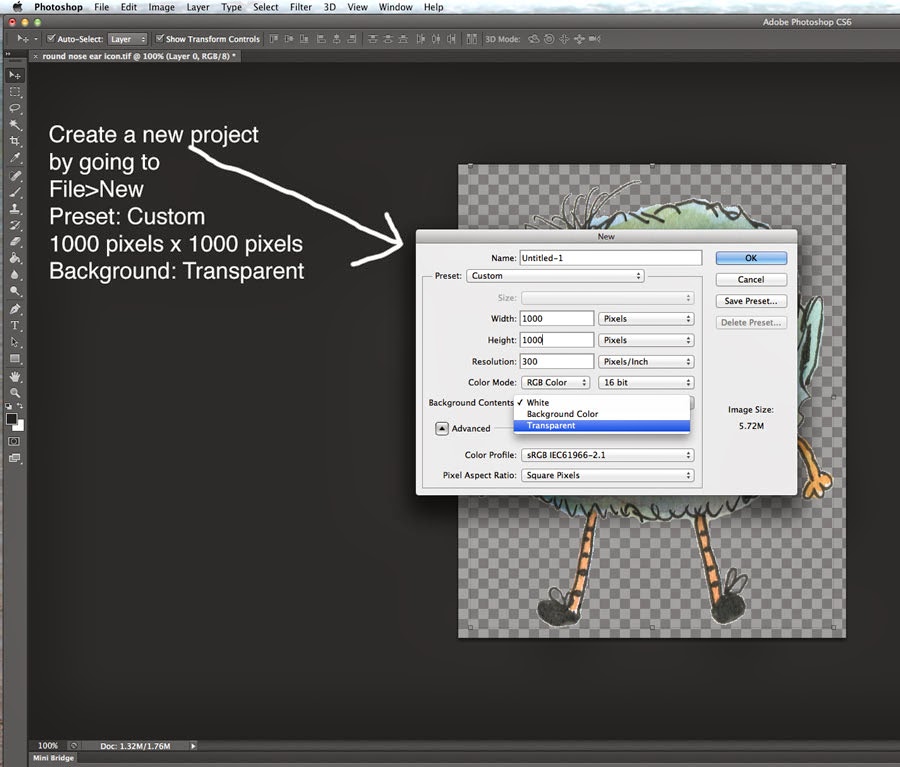
Task: Choose Background Color in the list
Action: [x=602, y=414]
